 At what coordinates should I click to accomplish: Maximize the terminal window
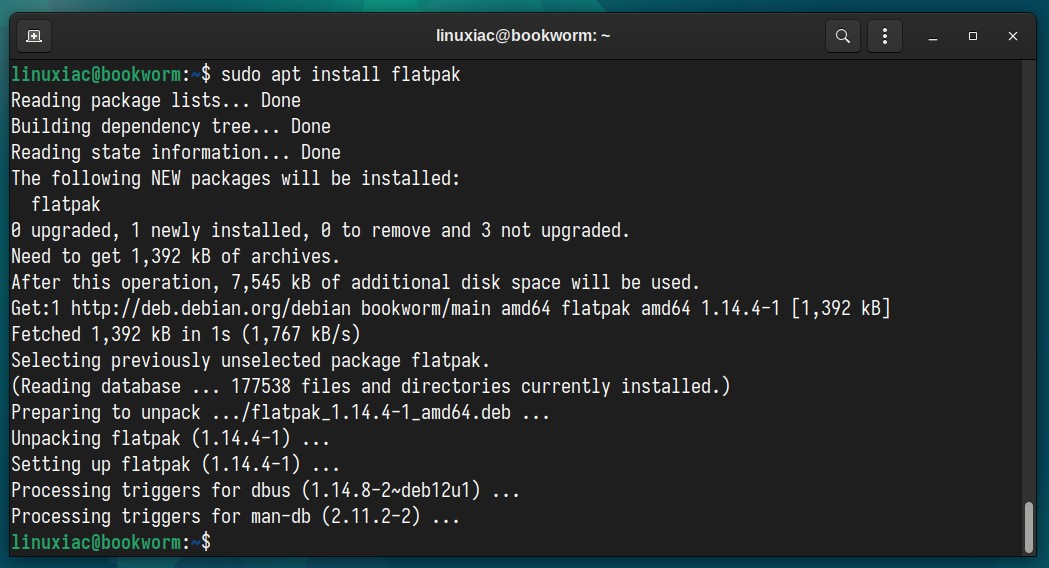pyautogui.click(x=973, y=36)
